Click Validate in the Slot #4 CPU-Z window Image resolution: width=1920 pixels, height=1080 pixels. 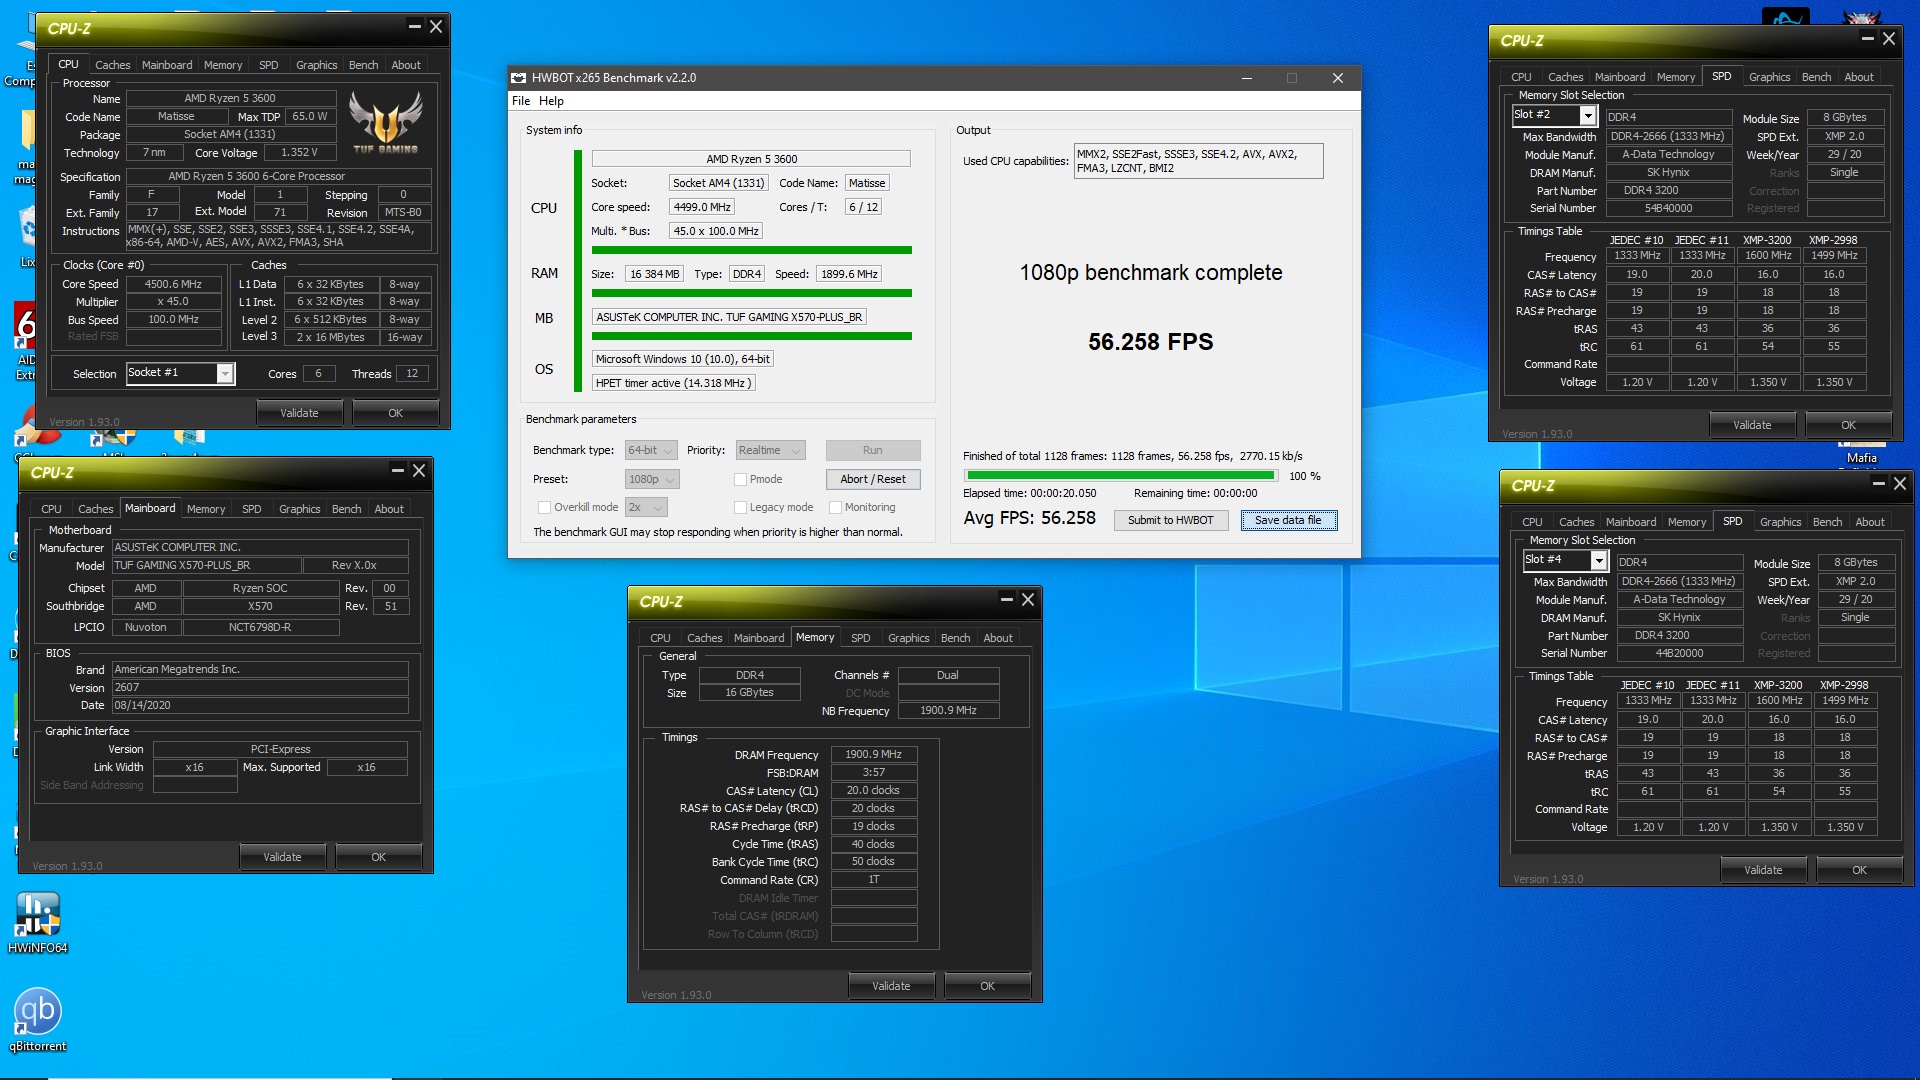click(x=1763, y=870)
